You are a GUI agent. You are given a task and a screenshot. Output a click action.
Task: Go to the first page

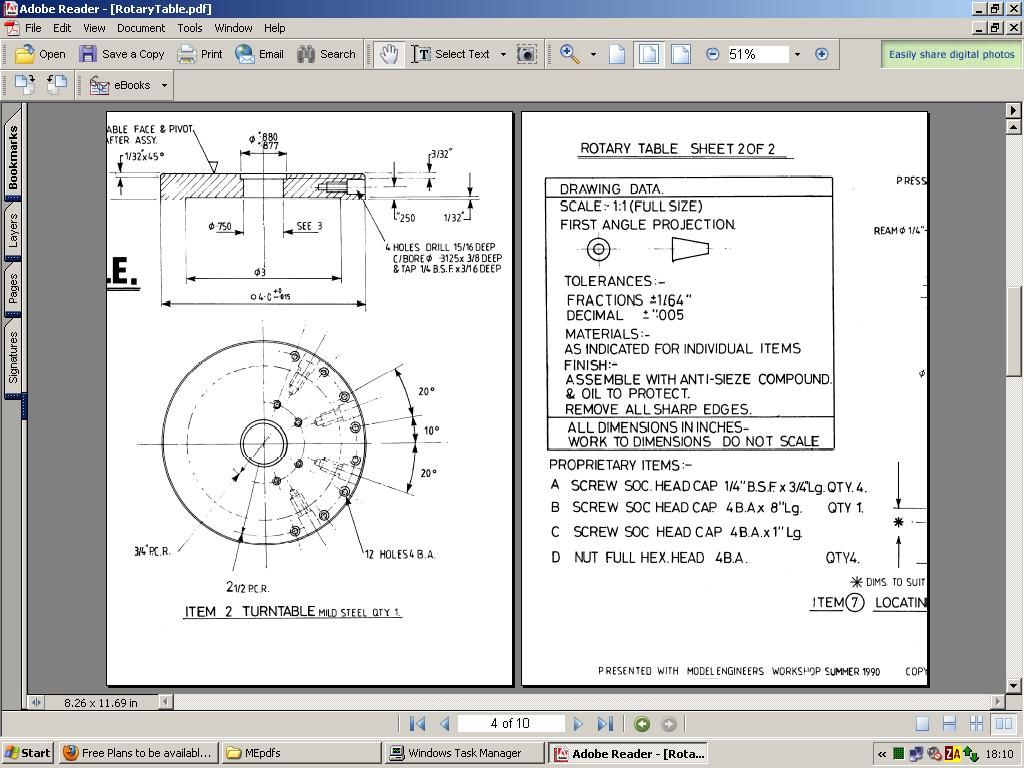tap(417, 724)
